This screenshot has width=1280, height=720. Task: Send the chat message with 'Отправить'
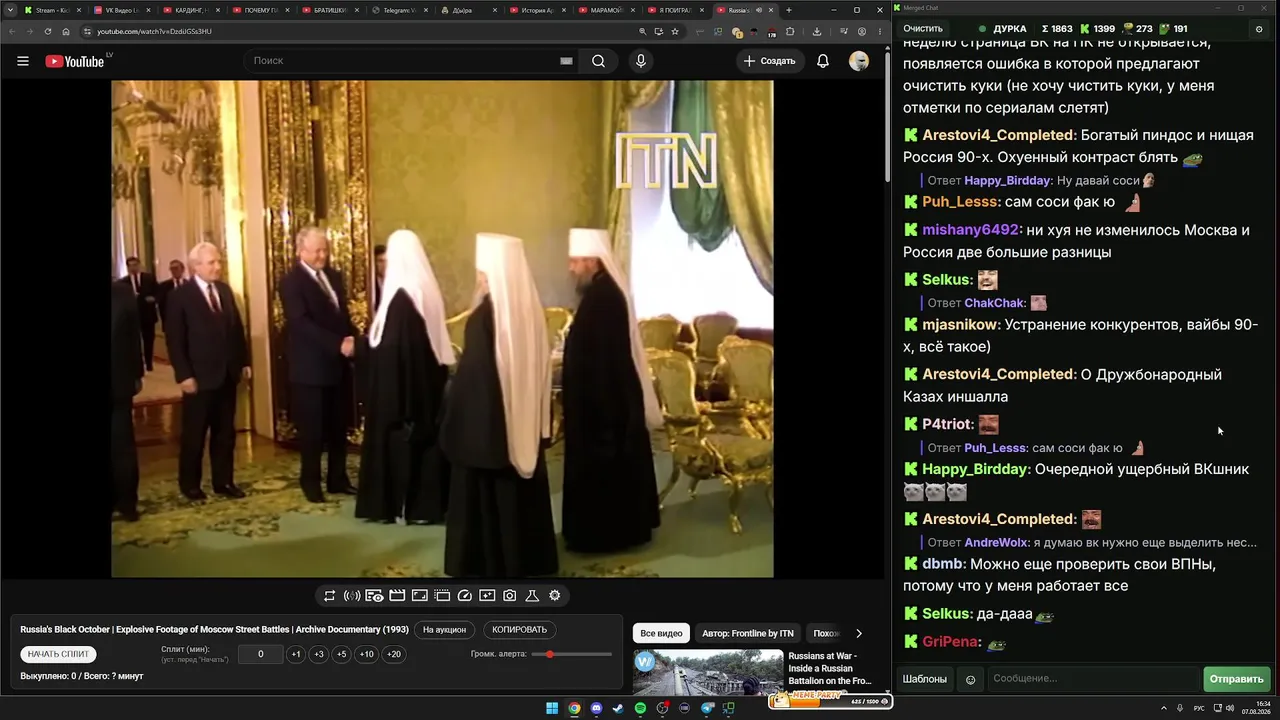[1237, 679]
